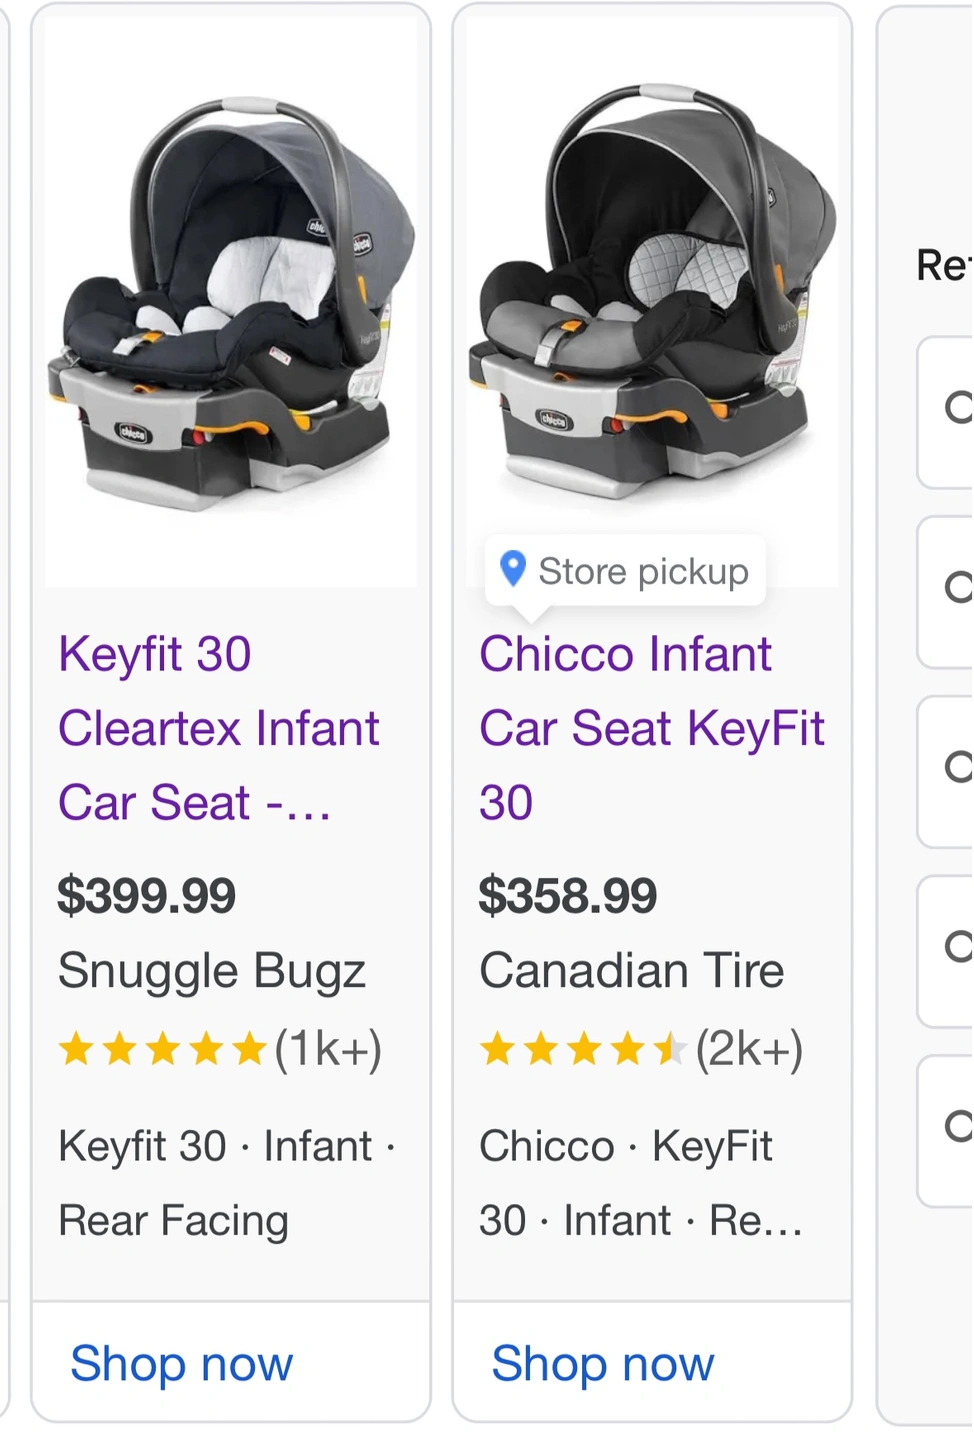Tap the blue Store pickup location pin
The image size is (974, 1440).
pyautogui.click(x=513, y=569)
